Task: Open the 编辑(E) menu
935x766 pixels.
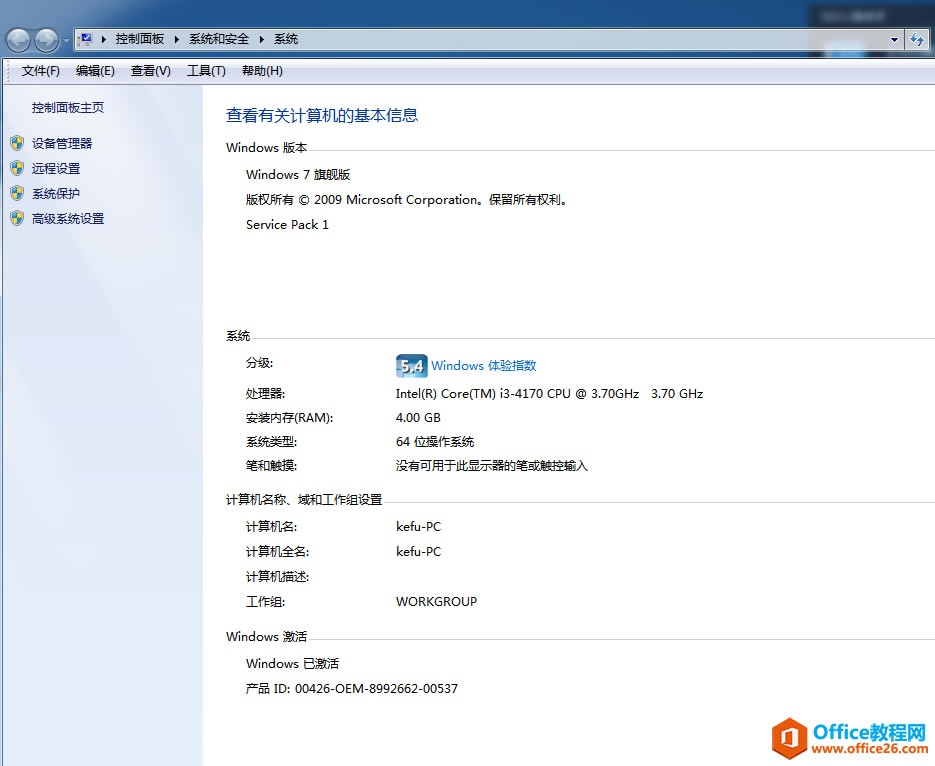Action: (x=95, y=71)
